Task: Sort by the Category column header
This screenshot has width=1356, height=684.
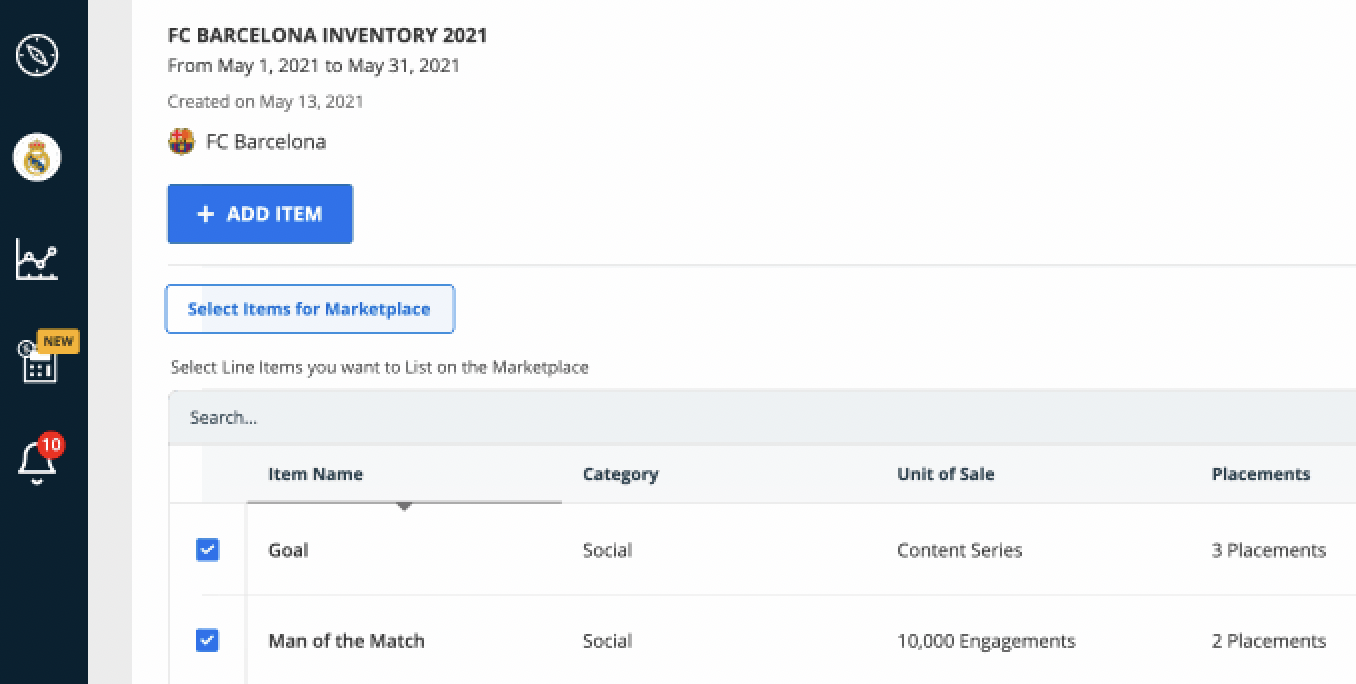Action: coord(620,474)
